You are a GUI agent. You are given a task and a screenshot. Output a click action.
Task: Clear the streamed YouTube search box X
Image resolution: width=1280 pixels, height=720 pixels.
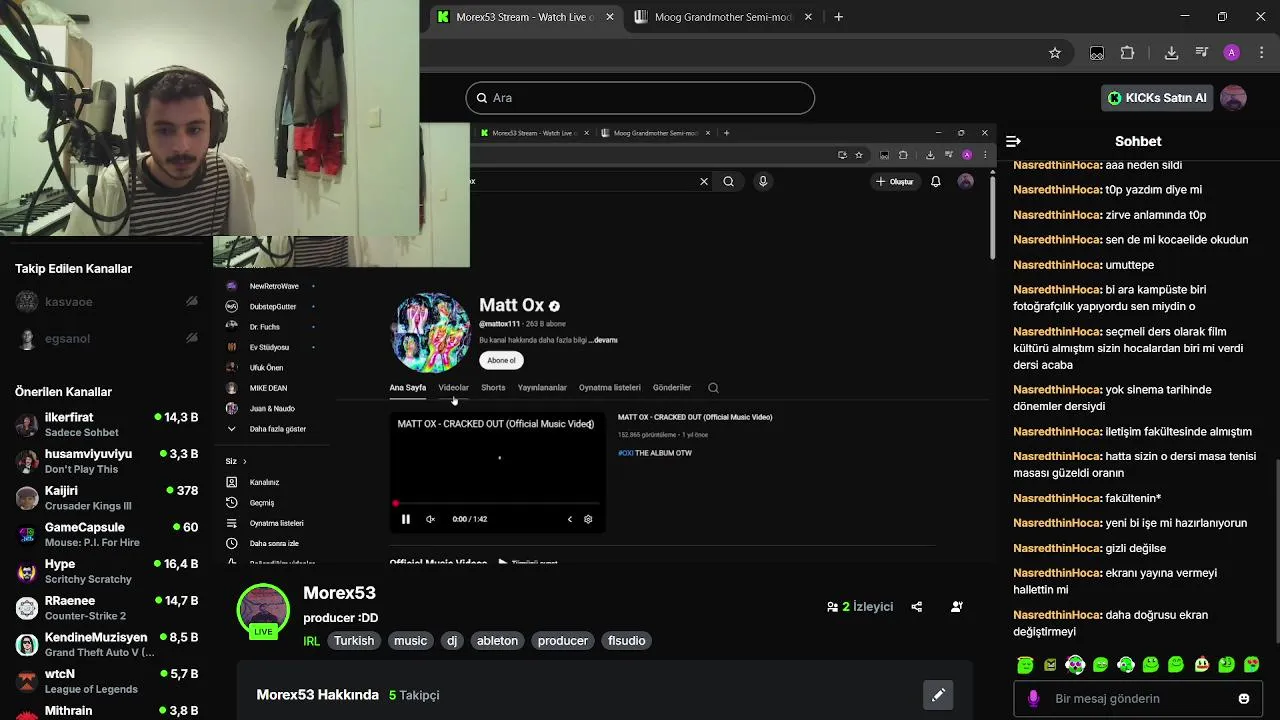click(x=703, y=181)
